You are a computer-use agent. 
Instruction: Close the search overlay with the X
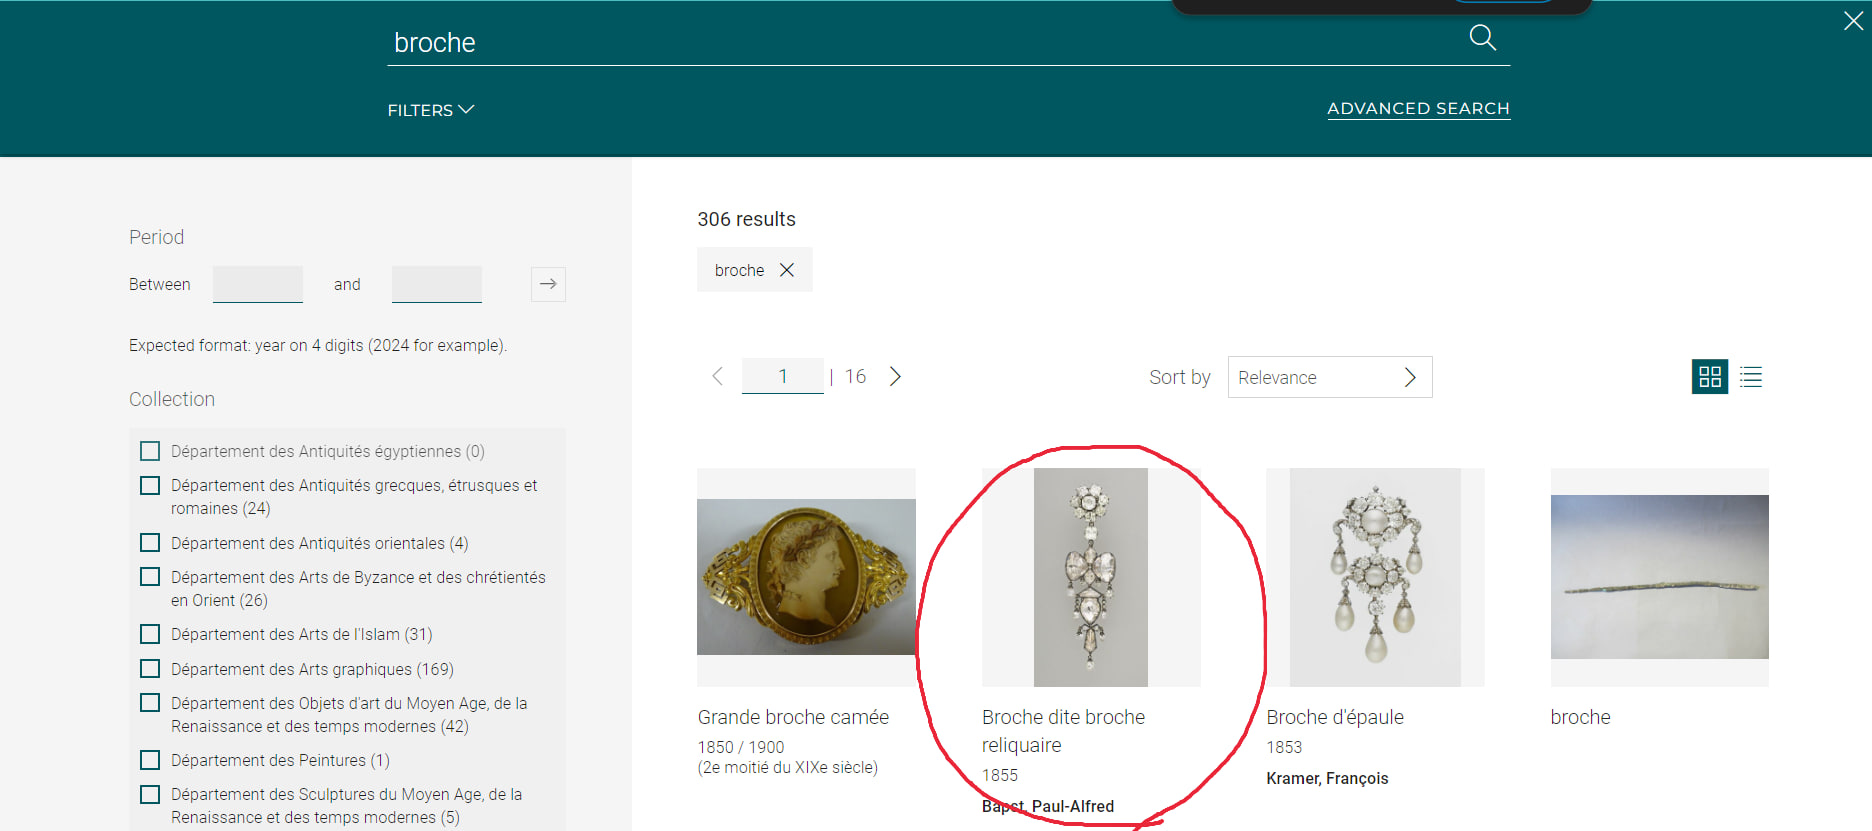[1853, 21]
